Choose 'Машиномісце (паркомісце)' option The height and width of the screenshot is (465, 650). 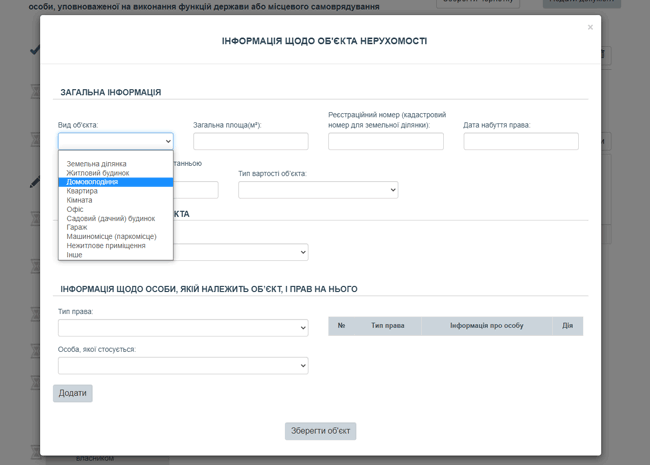111,237
